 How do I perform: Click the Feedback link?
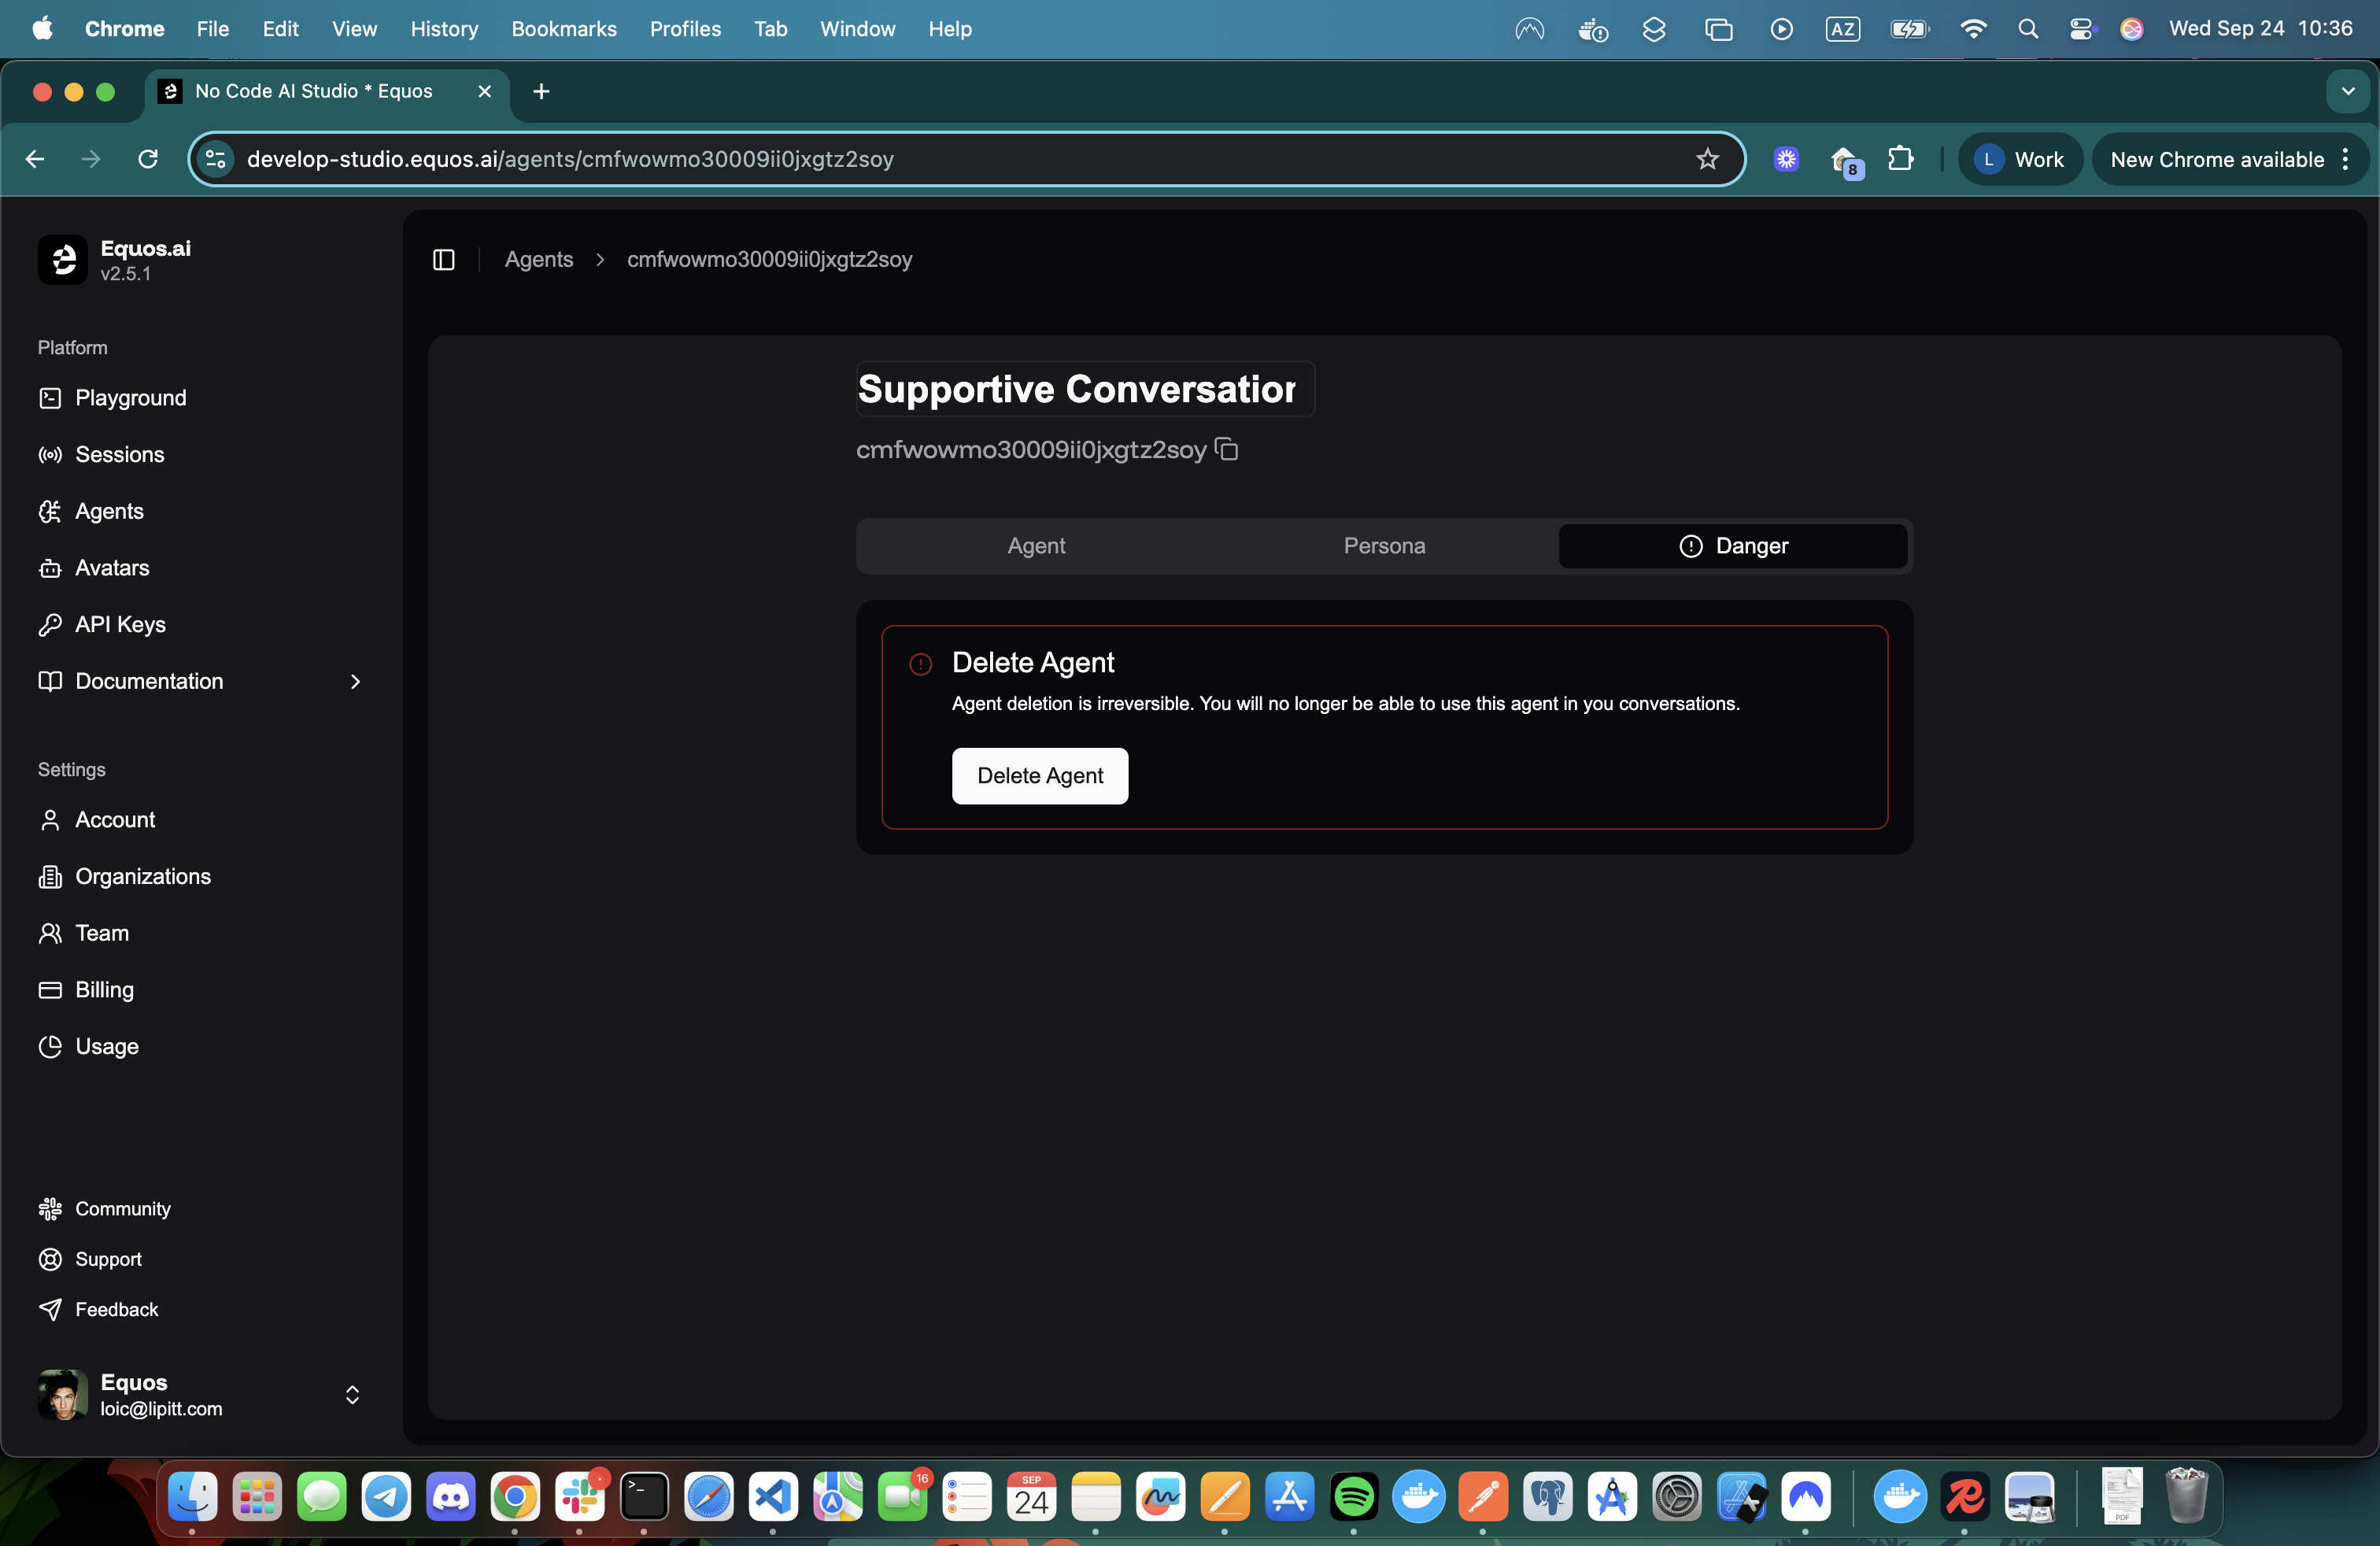116,1309
